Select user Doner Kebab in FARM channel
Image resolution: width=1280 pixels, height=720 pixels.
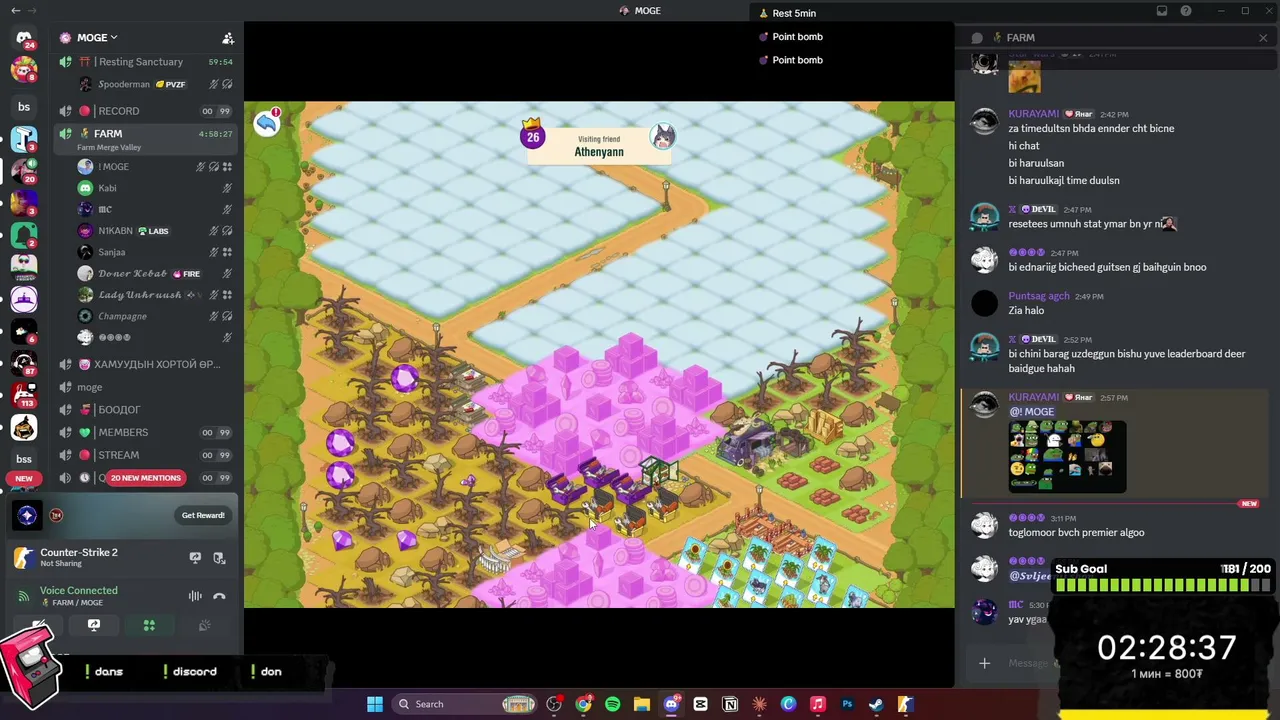[156, 274]
